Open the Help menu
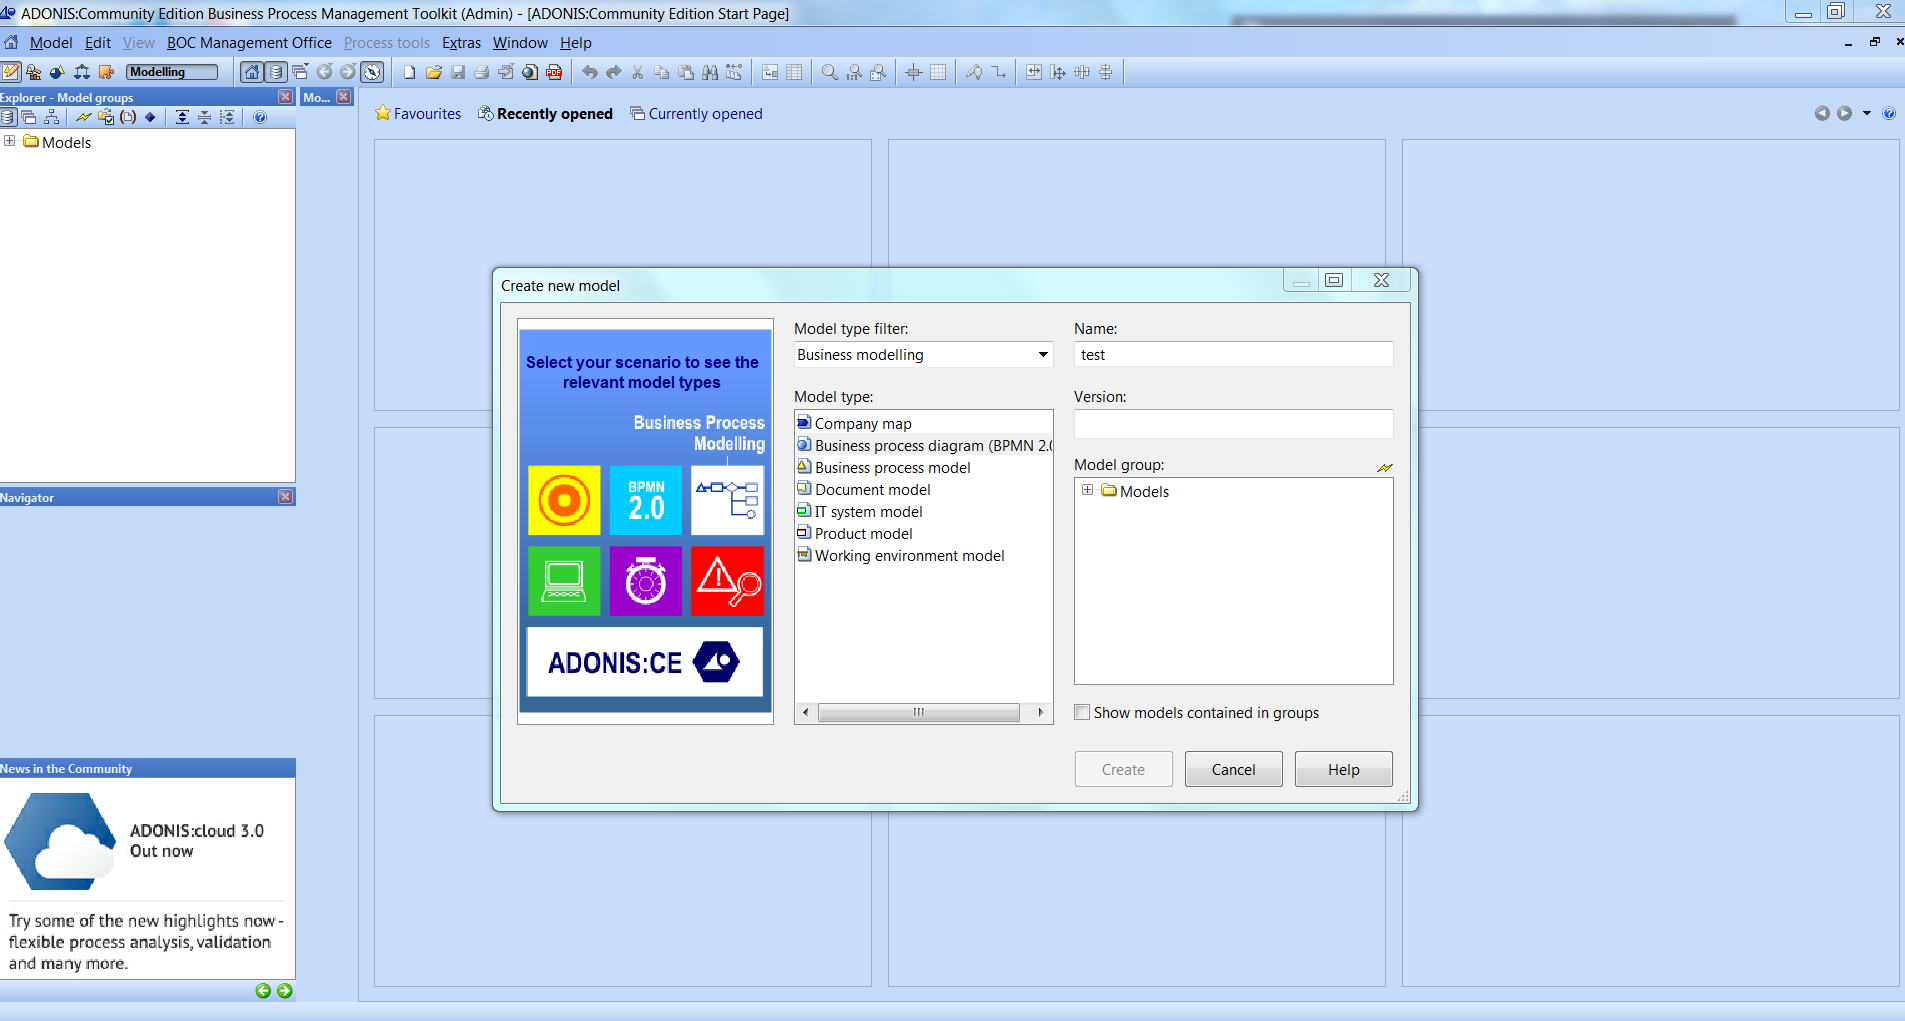The height and width of the screenshot is (1021, 1905). (x=576, y=43)
